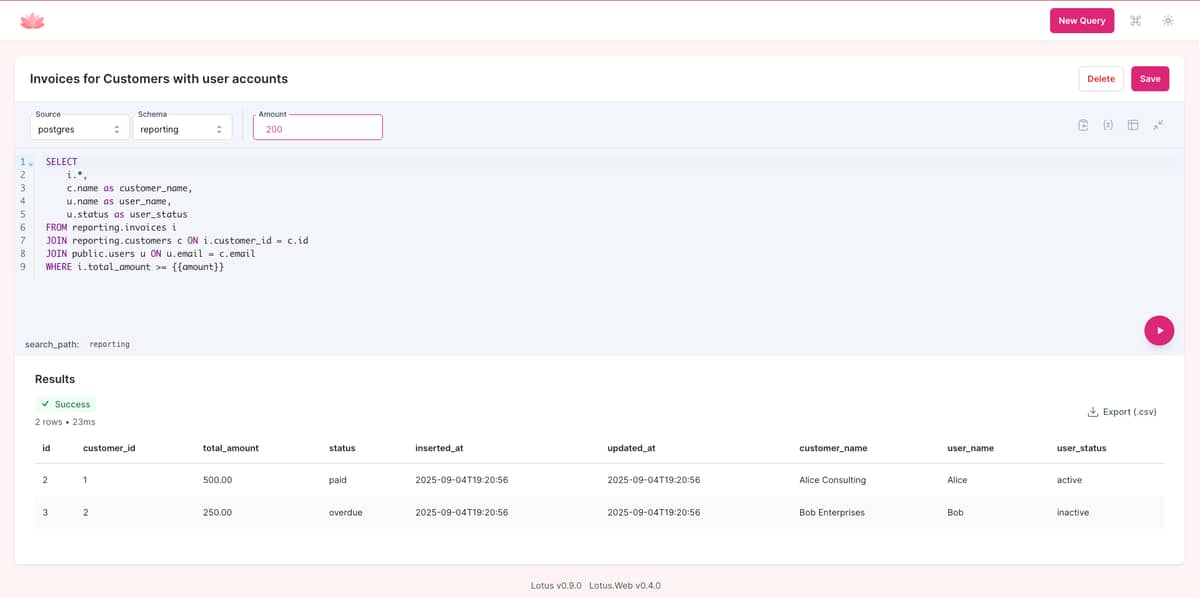Focus the Amount input field

point(317,129)
